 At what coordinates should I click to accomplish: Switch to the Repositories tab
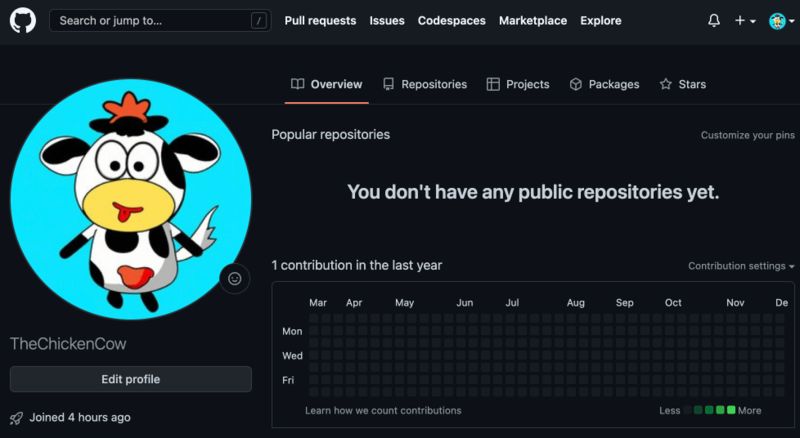(425, 84)
